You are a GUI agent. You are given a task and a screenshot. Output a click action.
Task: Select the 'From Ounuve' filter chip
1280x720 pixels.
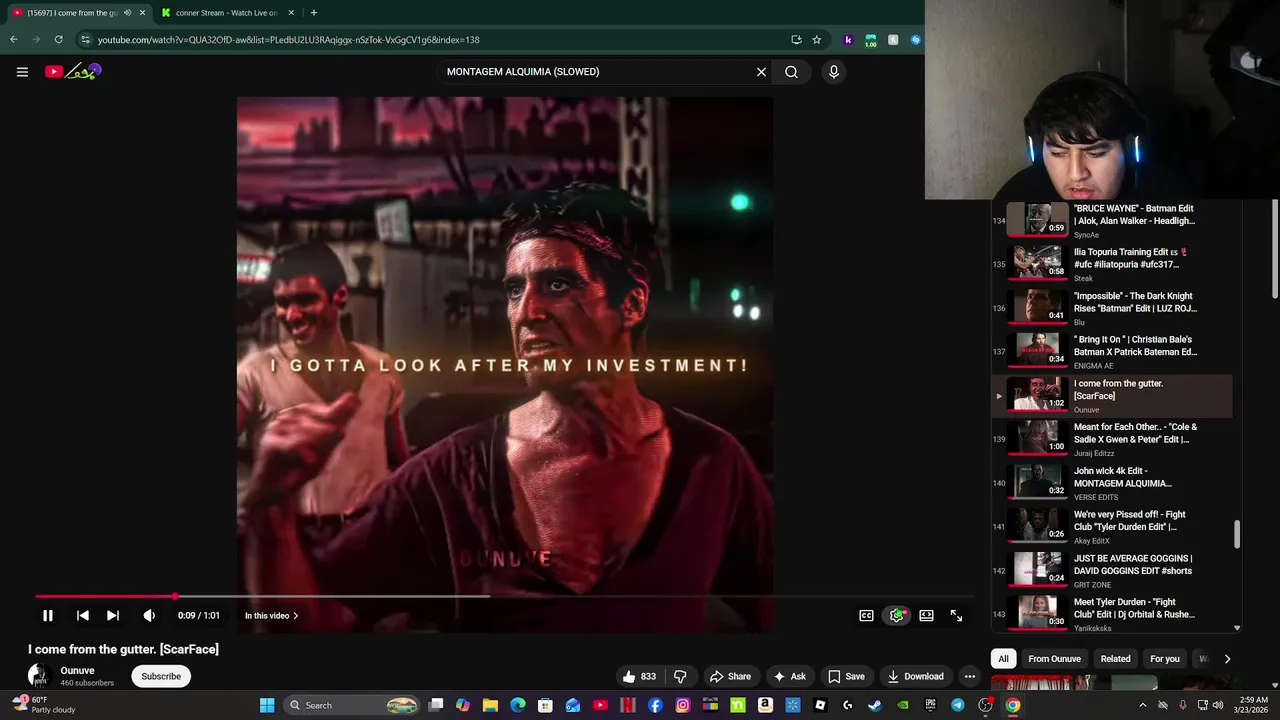coord(1054,659)
